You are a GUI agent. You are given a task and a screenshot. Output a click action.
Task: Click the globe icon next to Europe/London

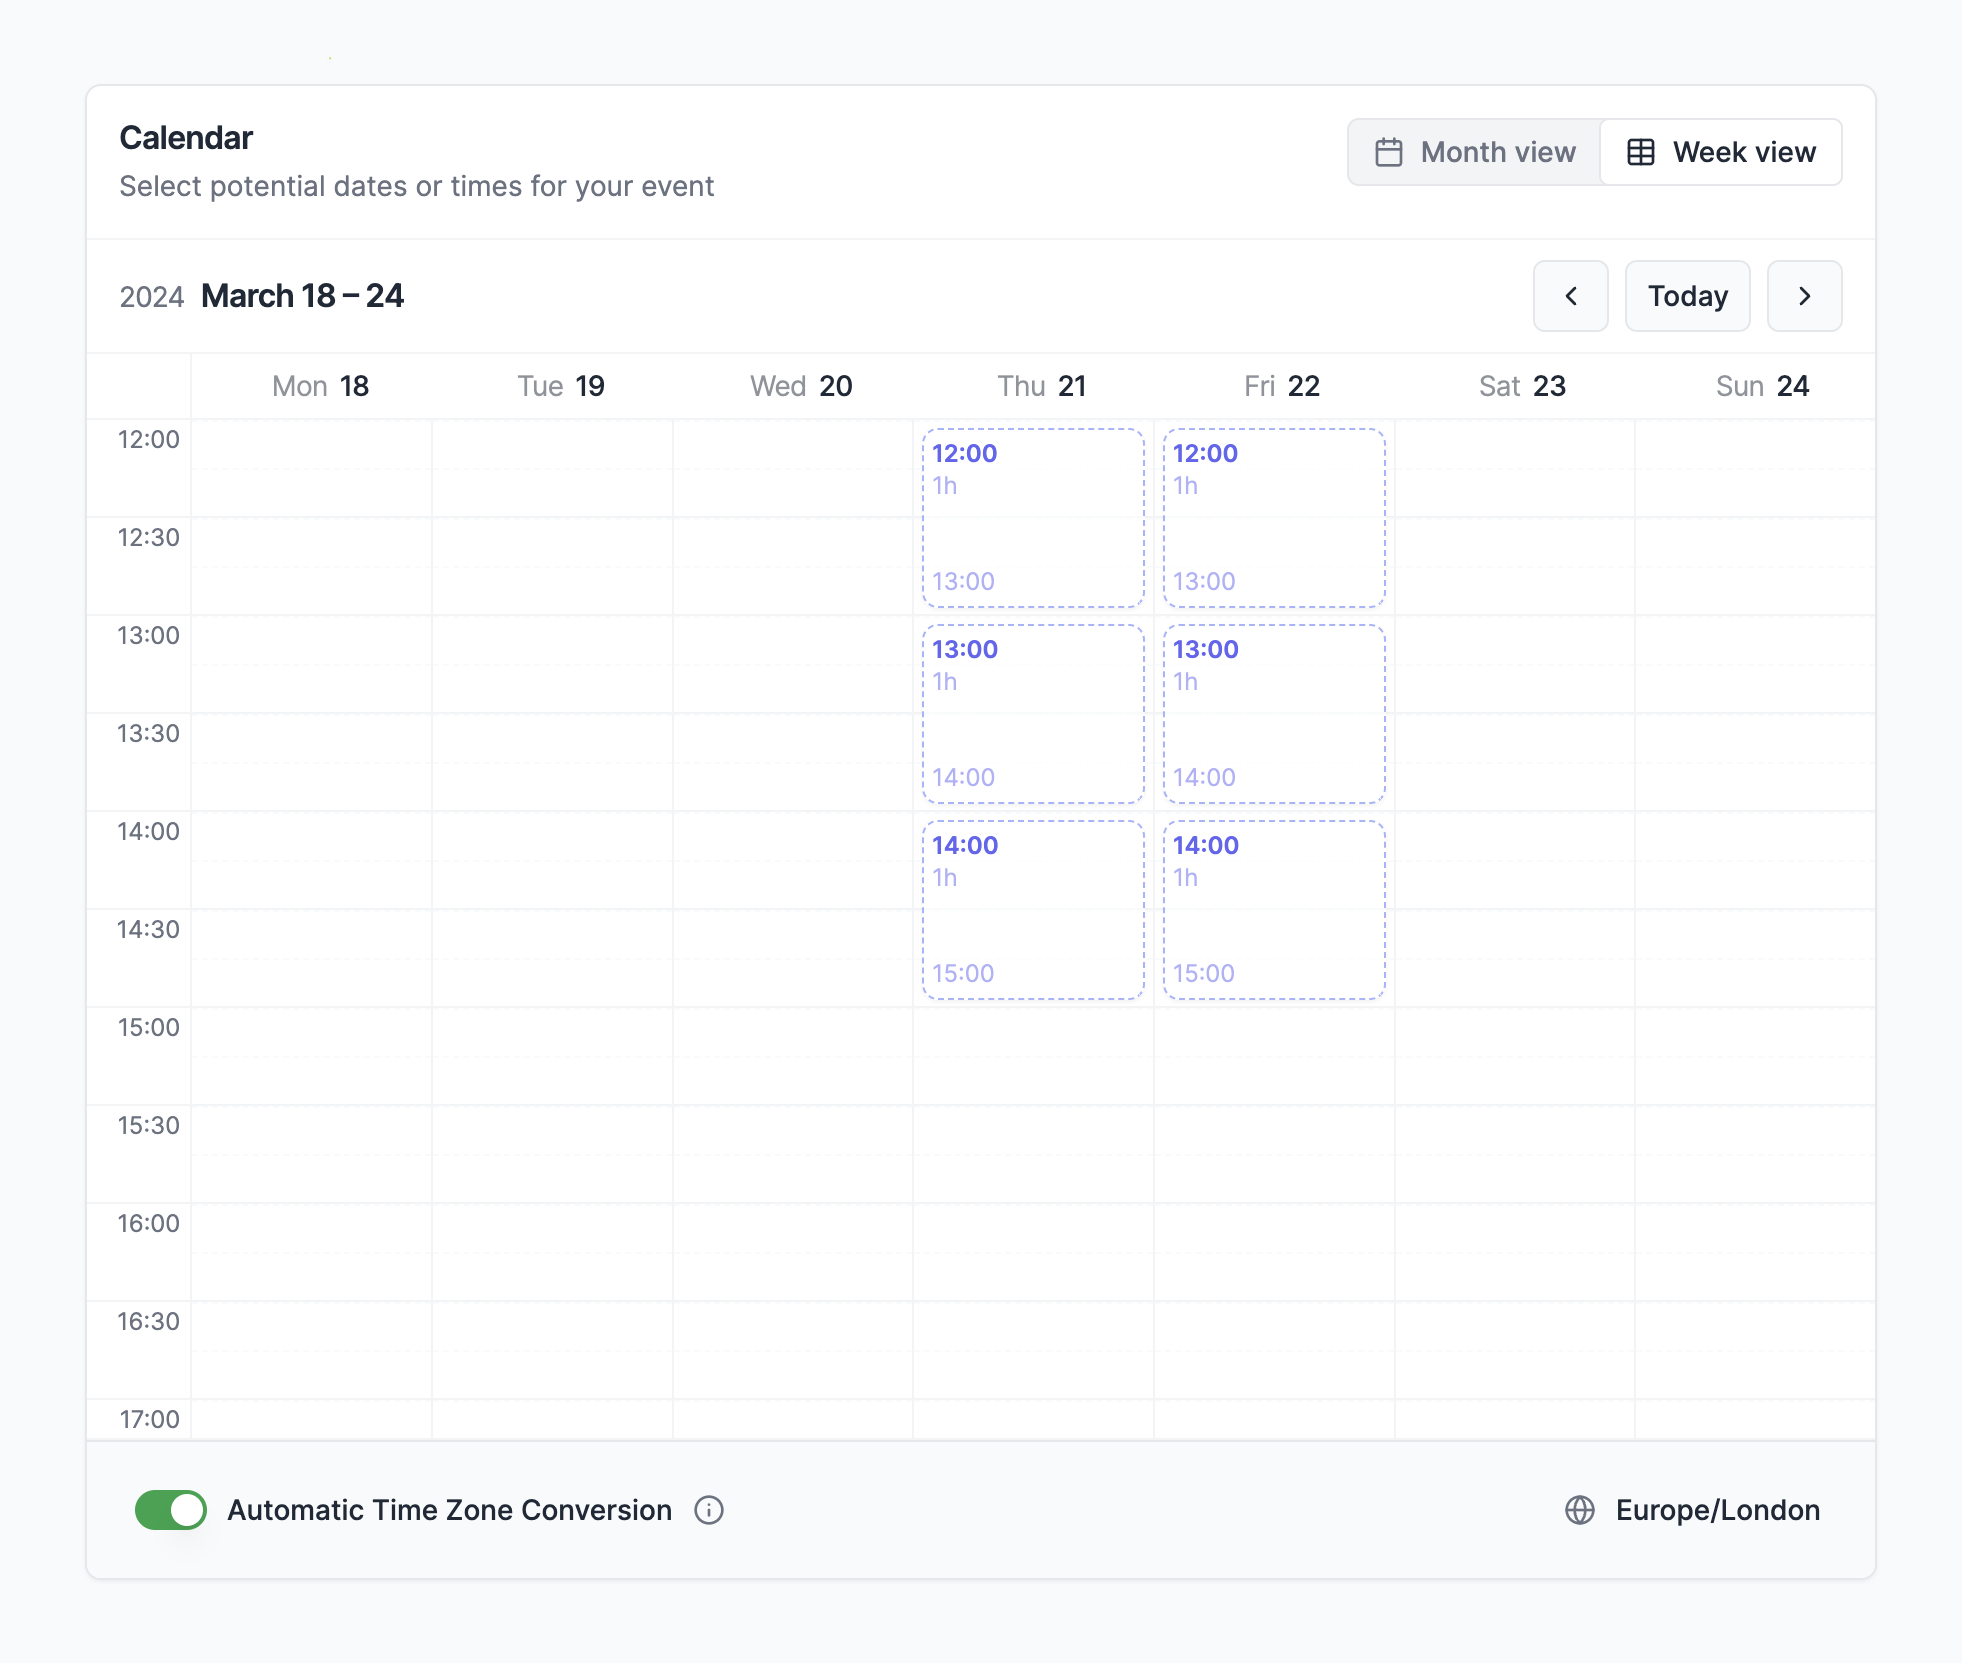pyautogui.click(x=1580, y=1510)
